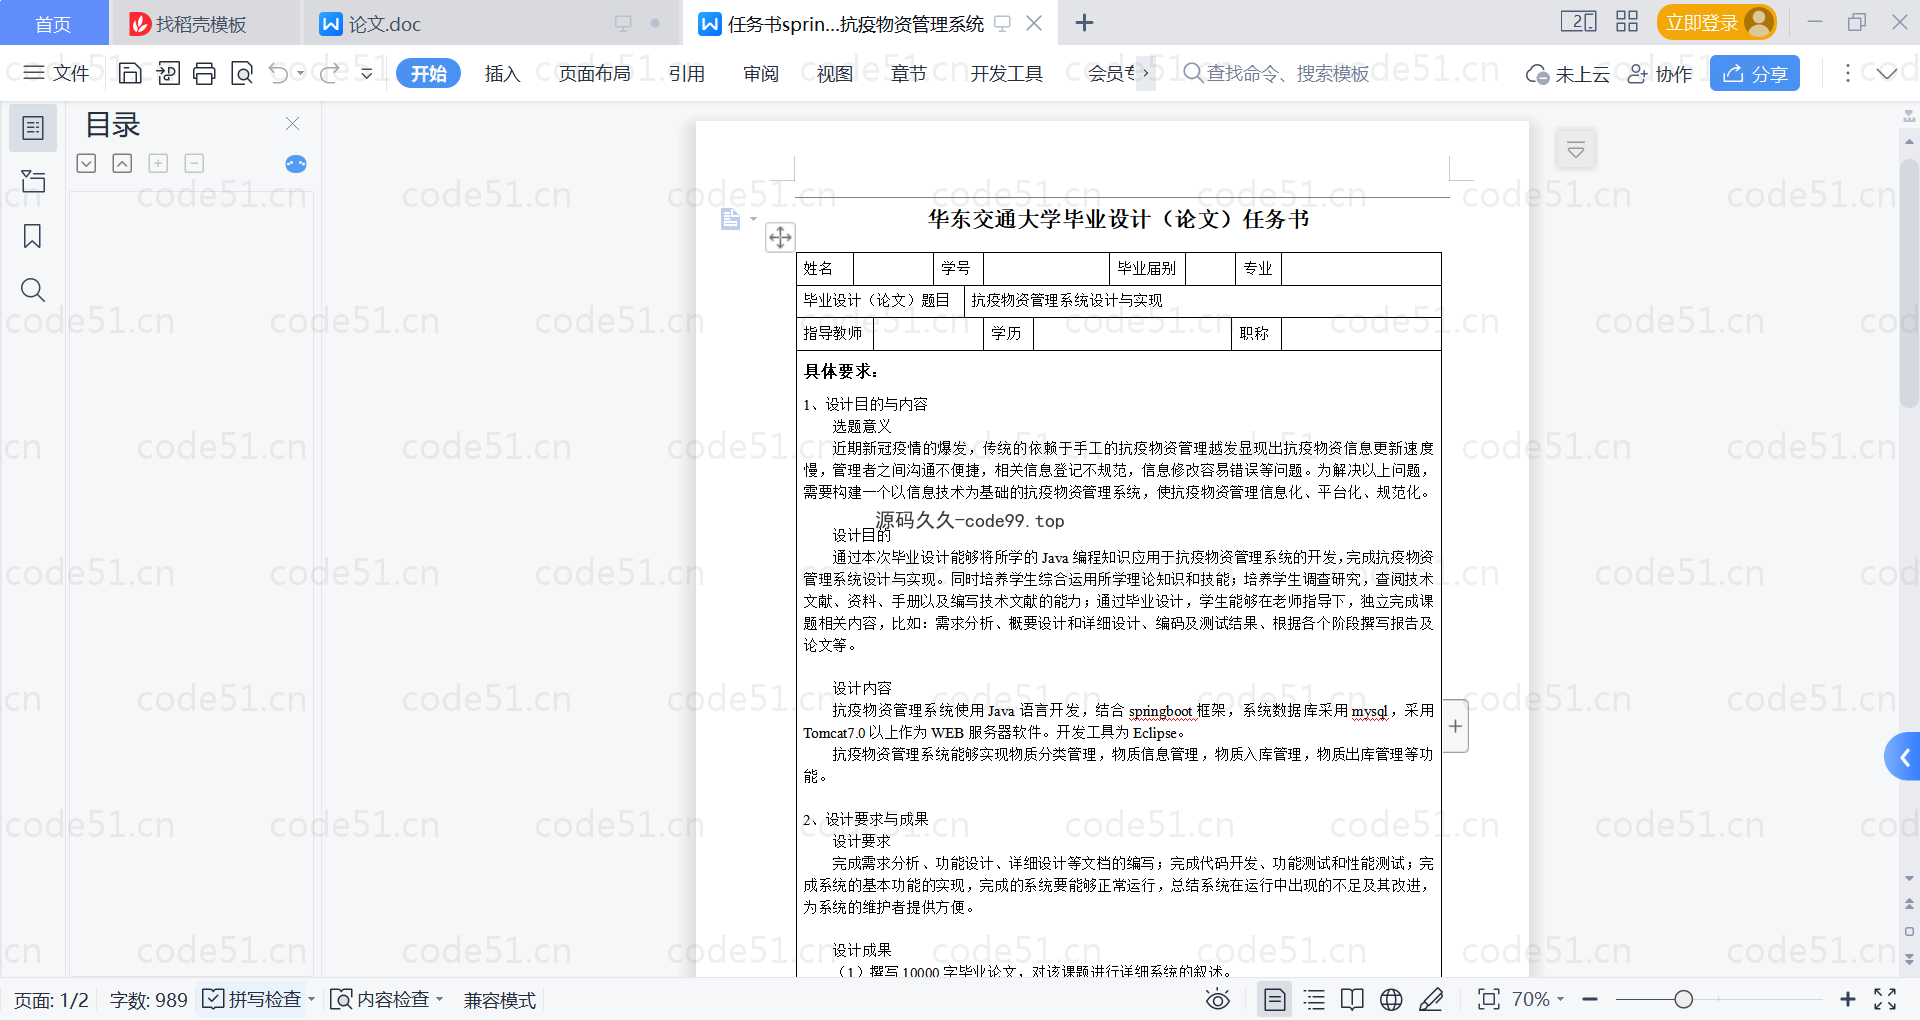
Task: Click 协作 collaboration button
Action: (x=1660, y=73)
